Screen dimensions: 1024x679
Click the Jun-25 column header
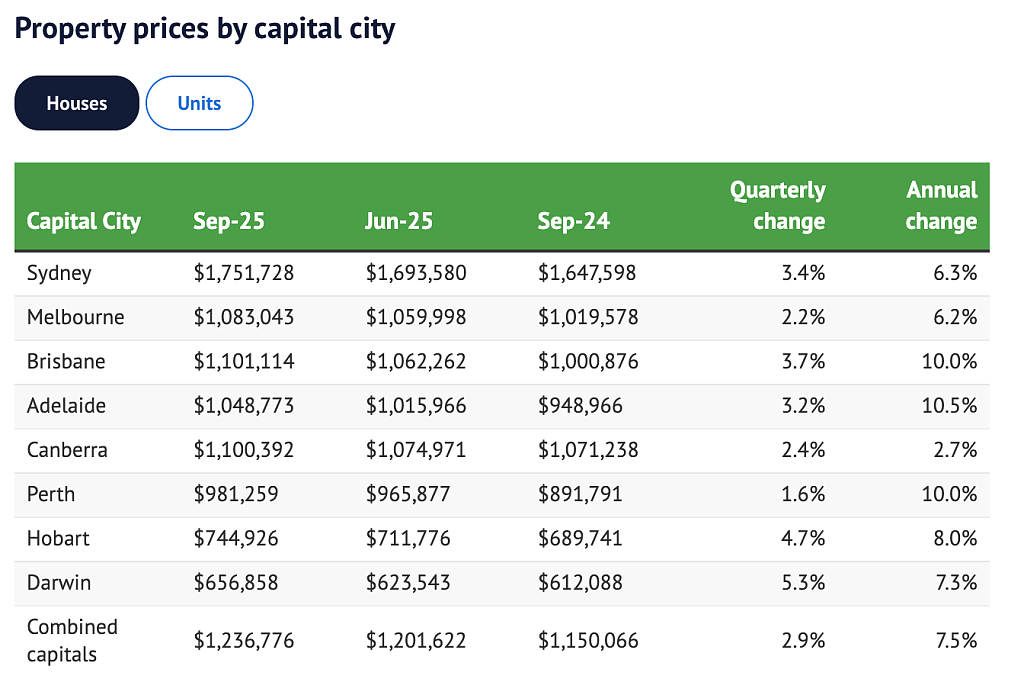click(x=398, y=221)
